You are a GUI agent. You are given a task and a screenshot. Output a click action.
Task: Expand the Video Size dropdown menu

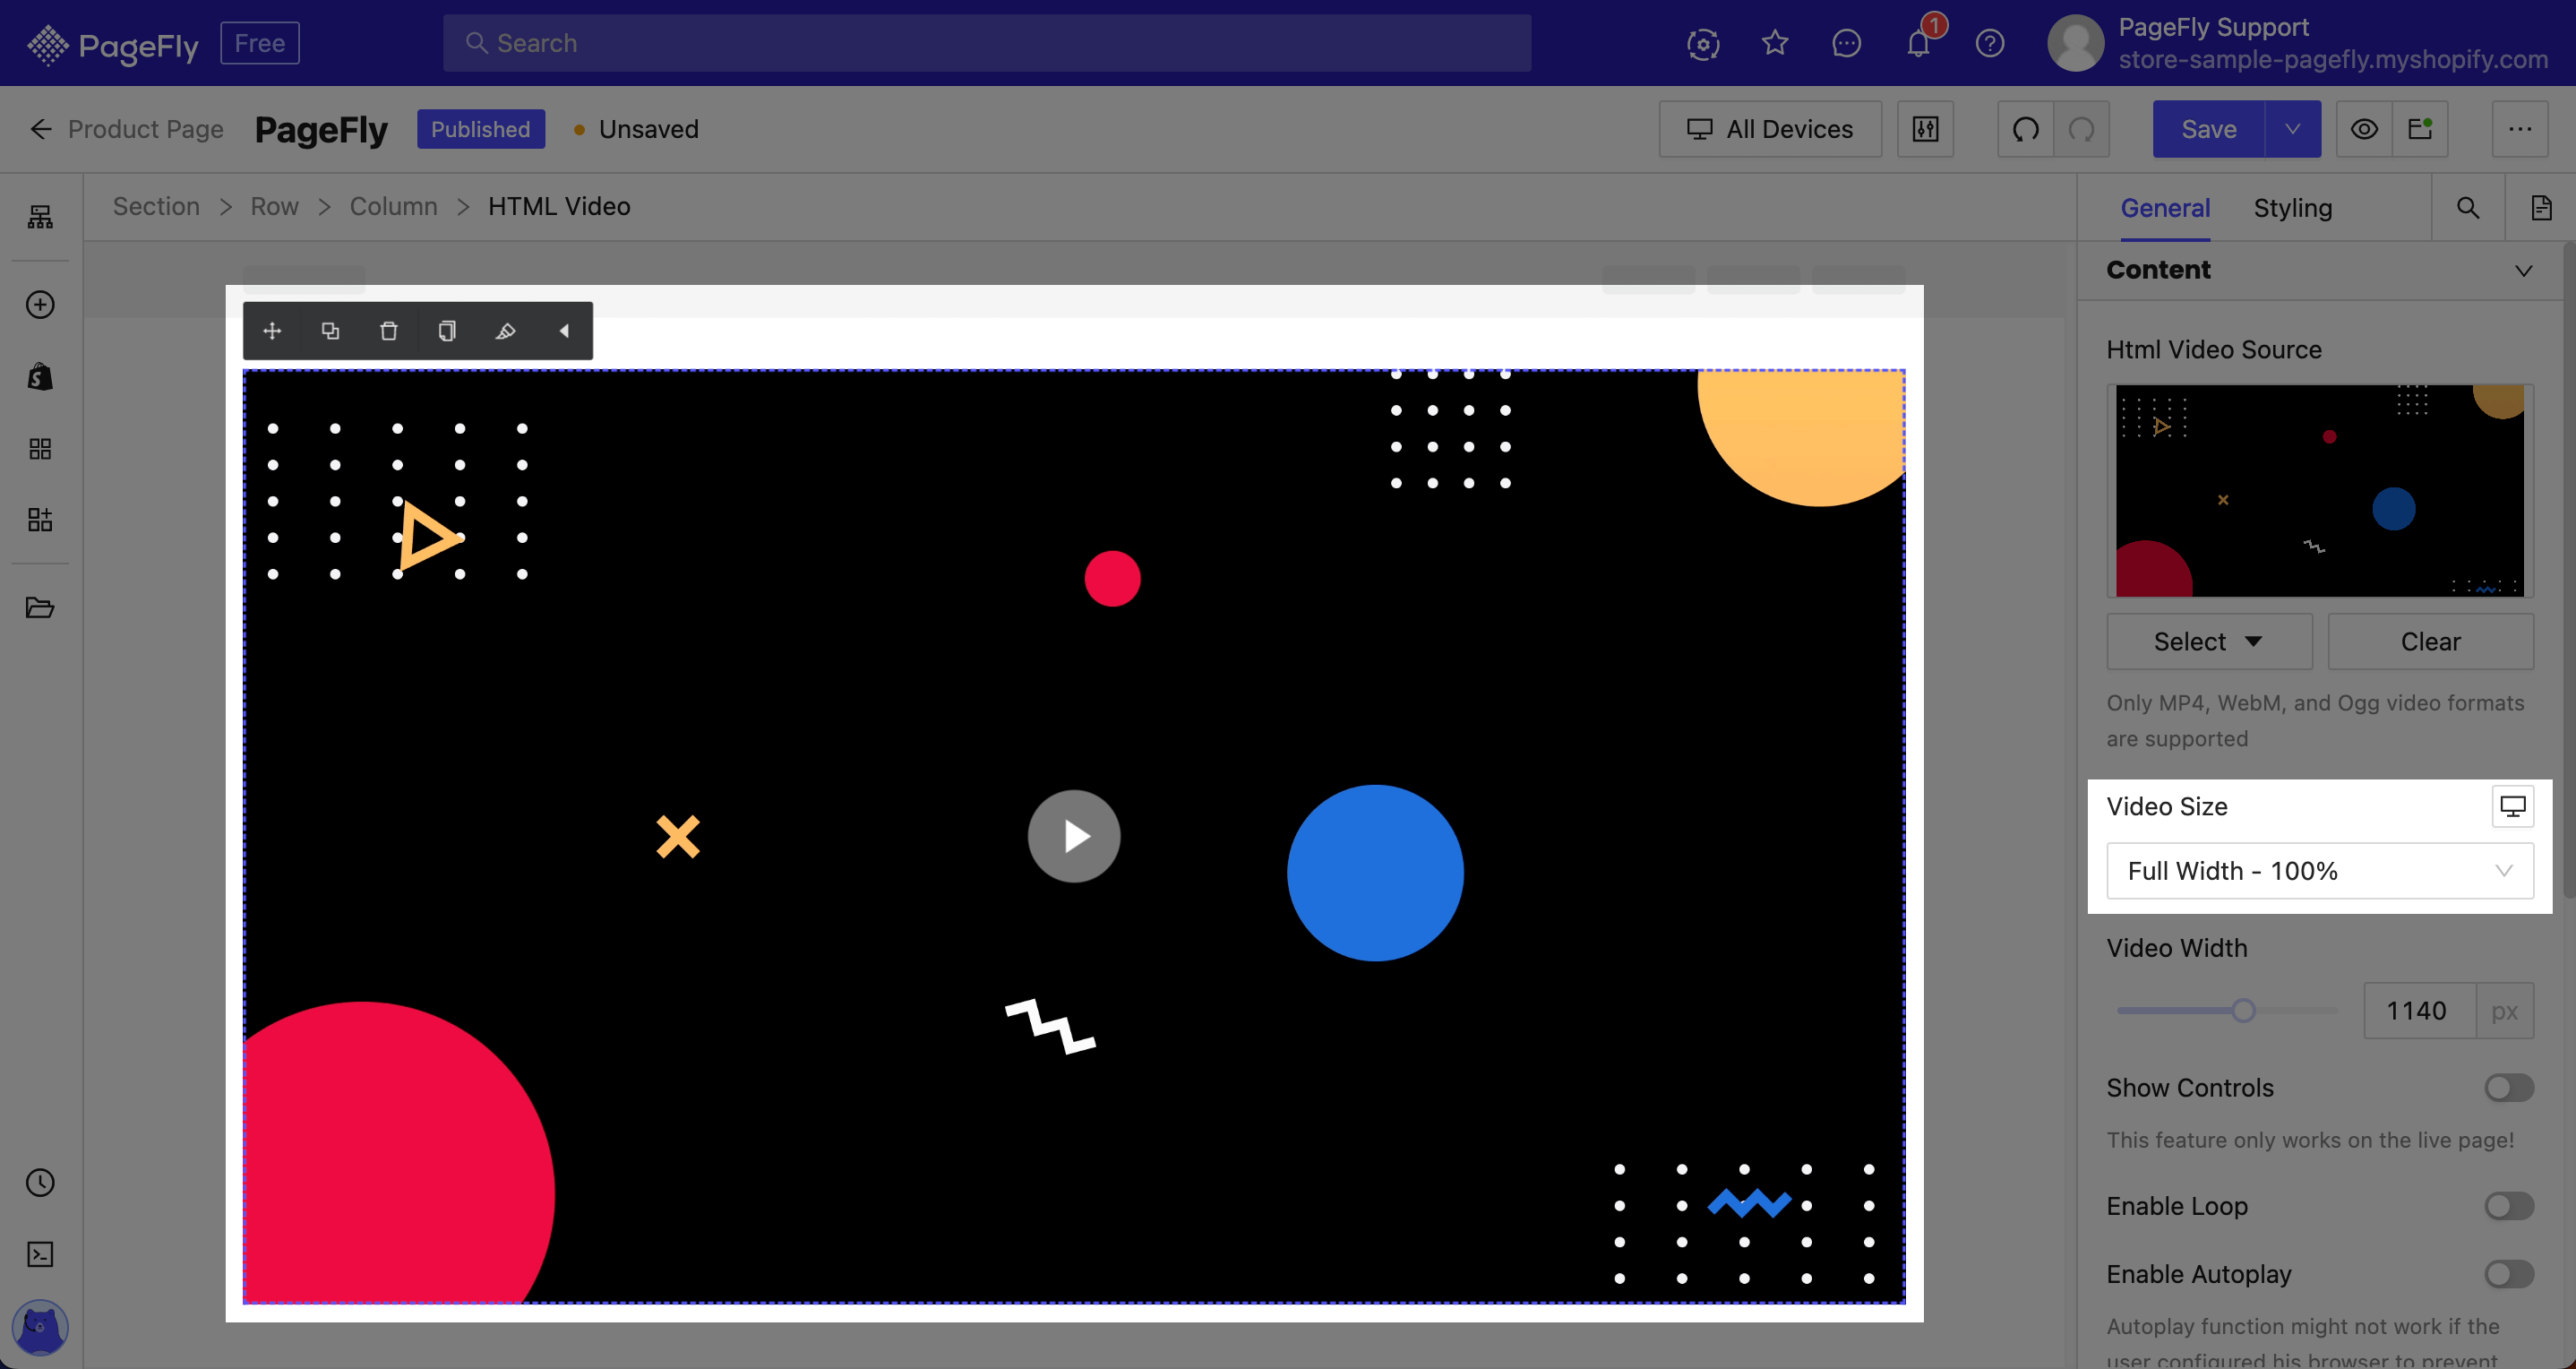2321,871
